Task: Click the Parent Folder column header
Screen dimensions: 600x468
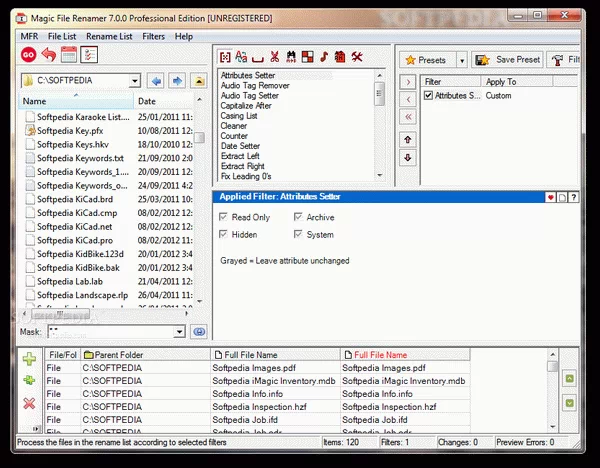Action: (x=145, y=355)
